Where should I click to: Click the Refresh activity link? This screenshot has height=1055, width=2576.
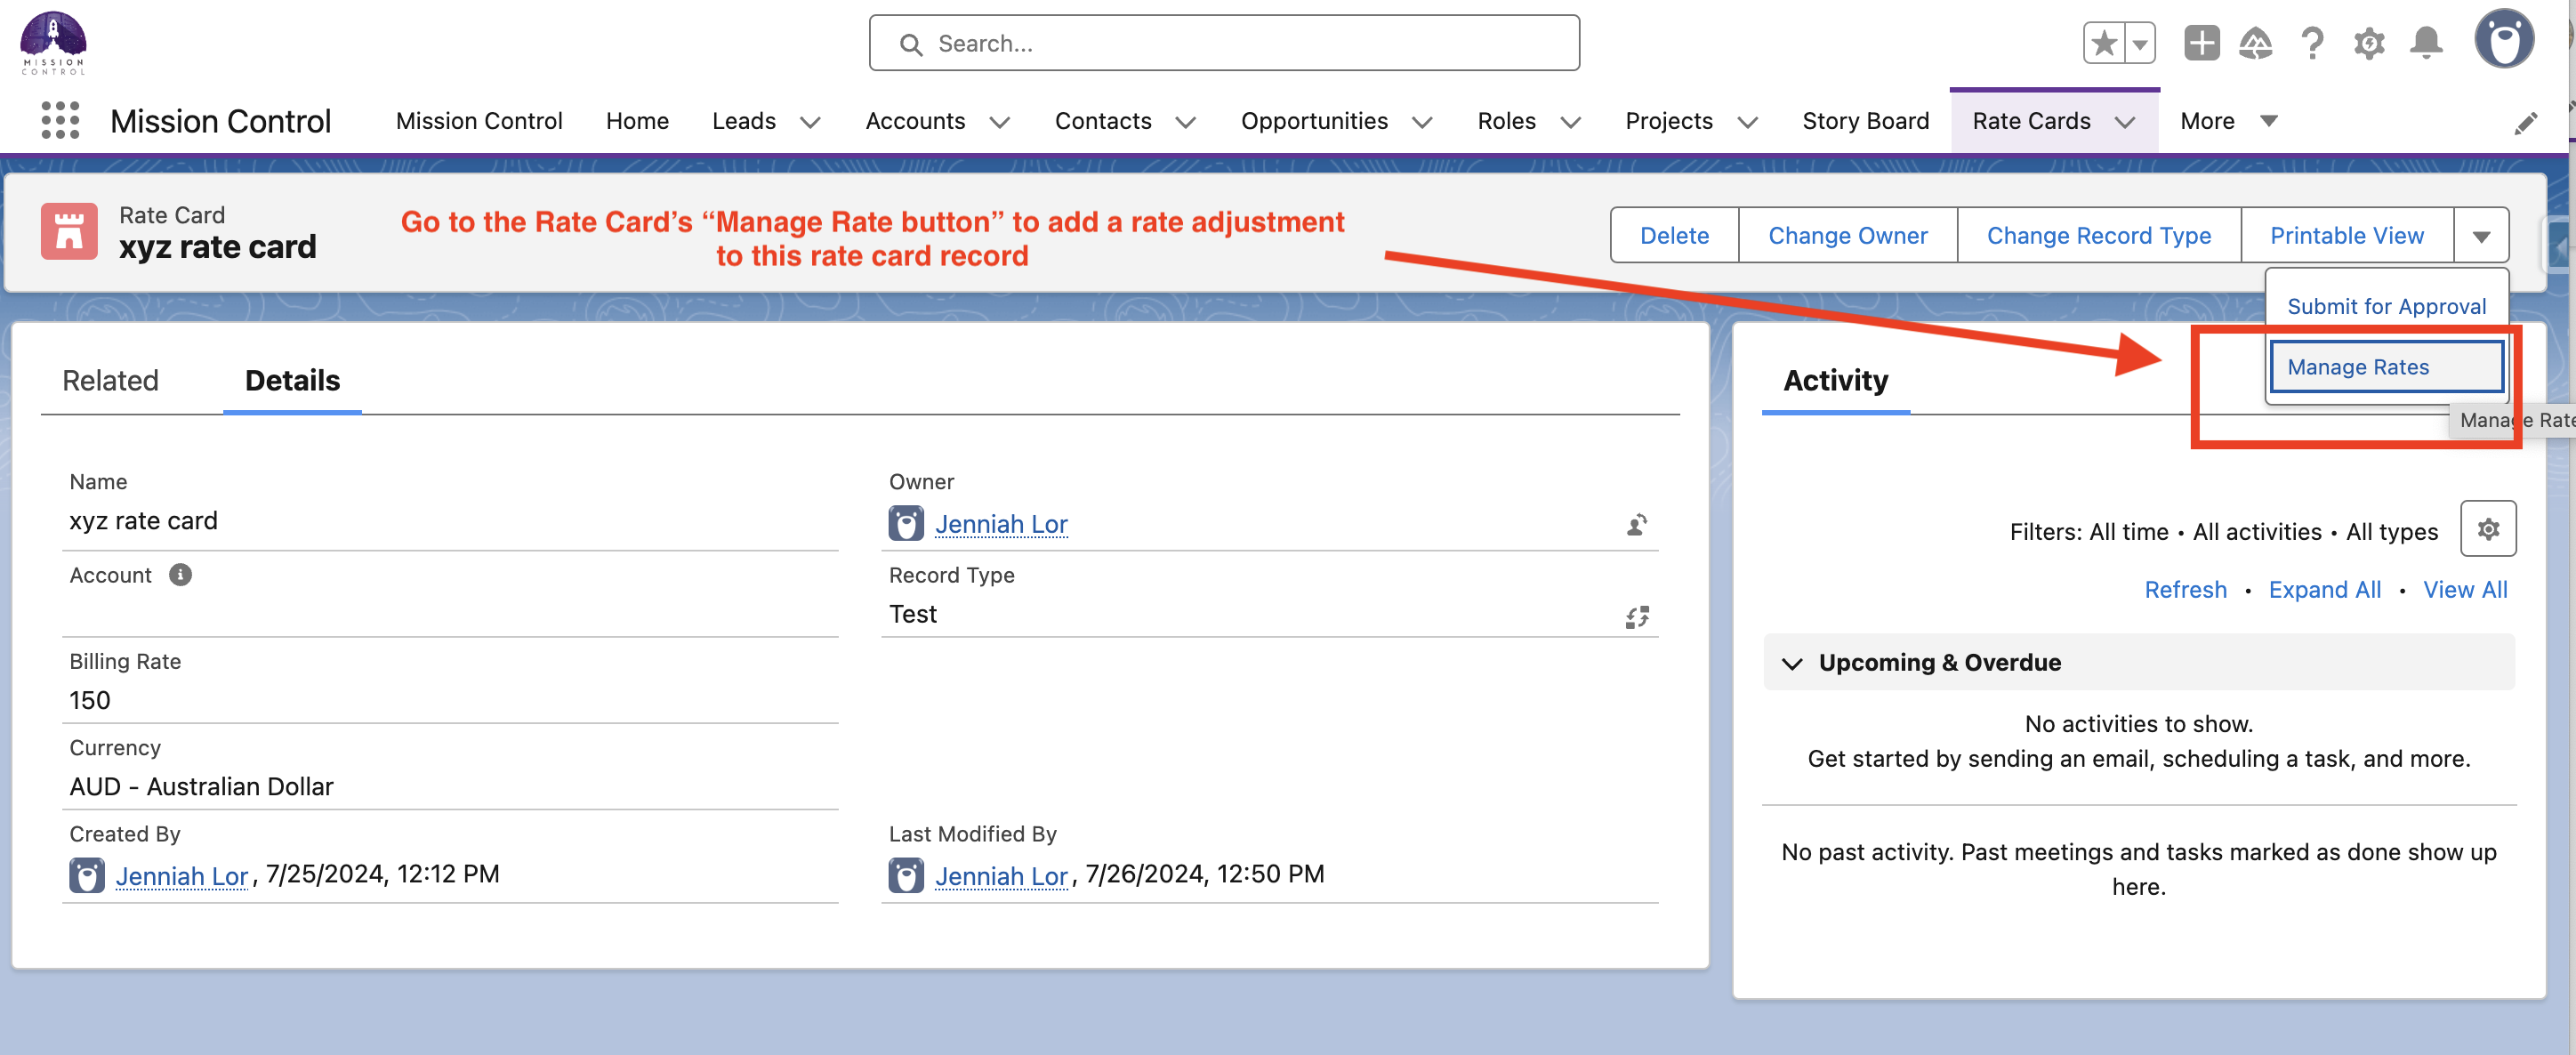click(x=2185, y=590)
